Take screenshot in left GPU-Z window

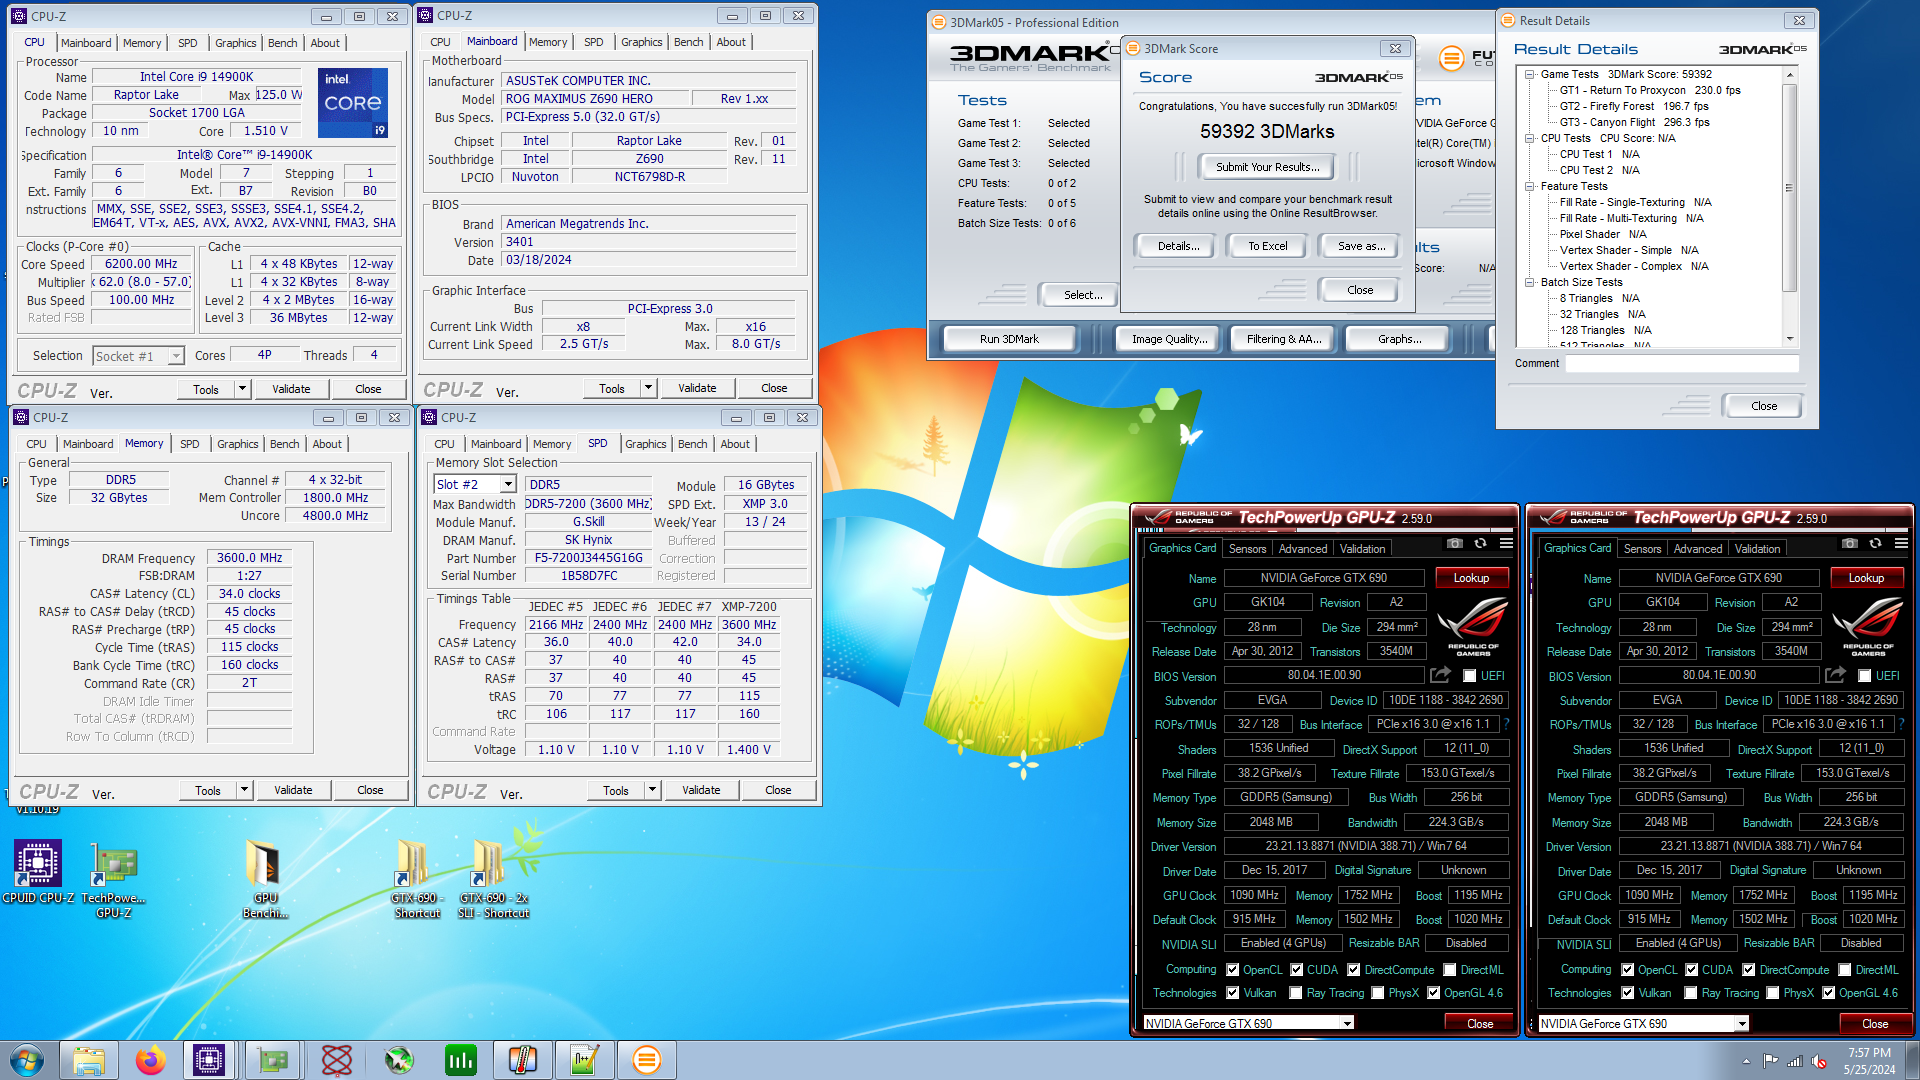pyautogui.click(x=1454, y=543)
